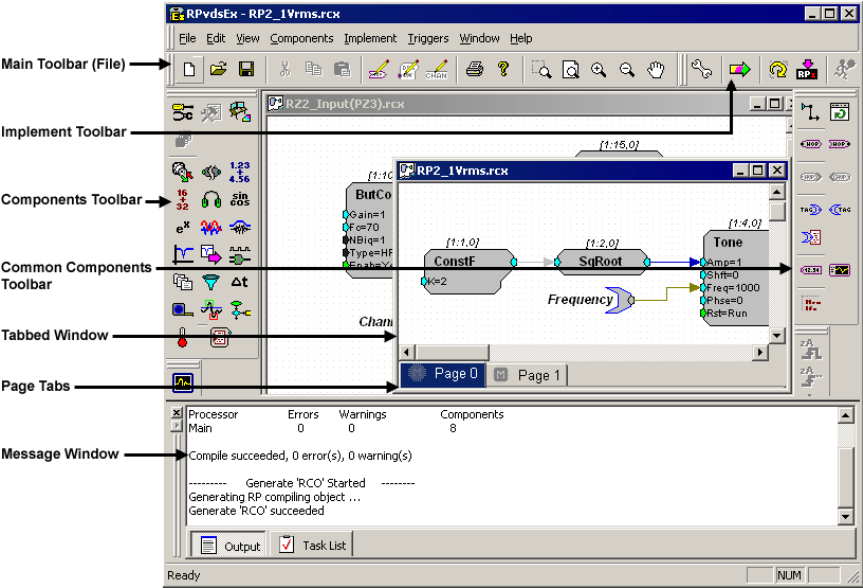Open the Triggers menu
This screenshot has width=863, height=588.
tap(428, 39)
